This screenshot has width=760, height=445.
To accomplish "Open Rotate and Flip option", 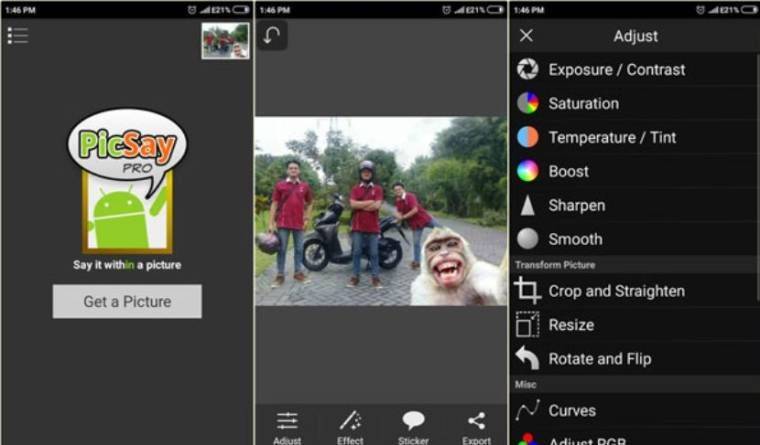I will click(x=599, y=359).
